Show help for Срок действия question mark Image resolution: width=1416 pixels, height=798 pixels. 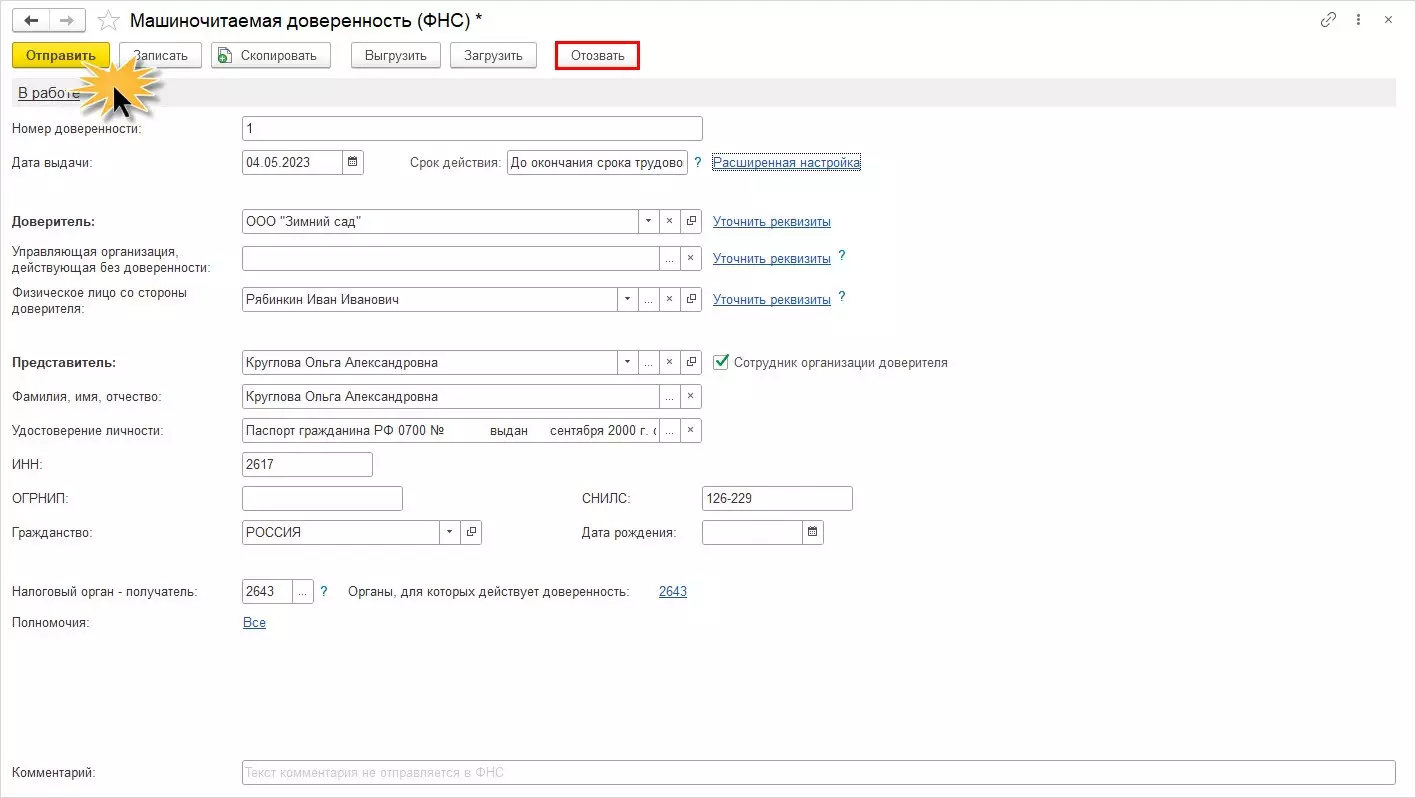(698, 161)
